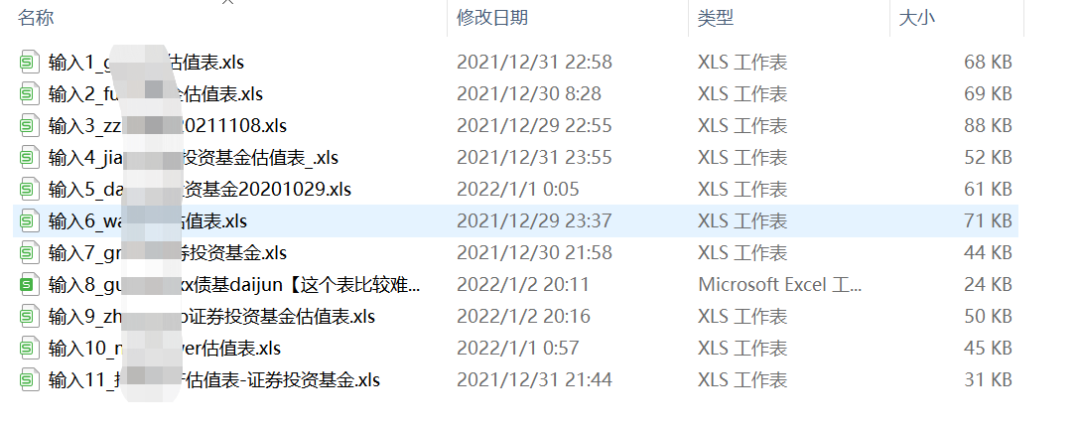The width and height of the screenshot is (1080, 431).
Task: Sort by 大小 column header
Action: tap(917, 18)
